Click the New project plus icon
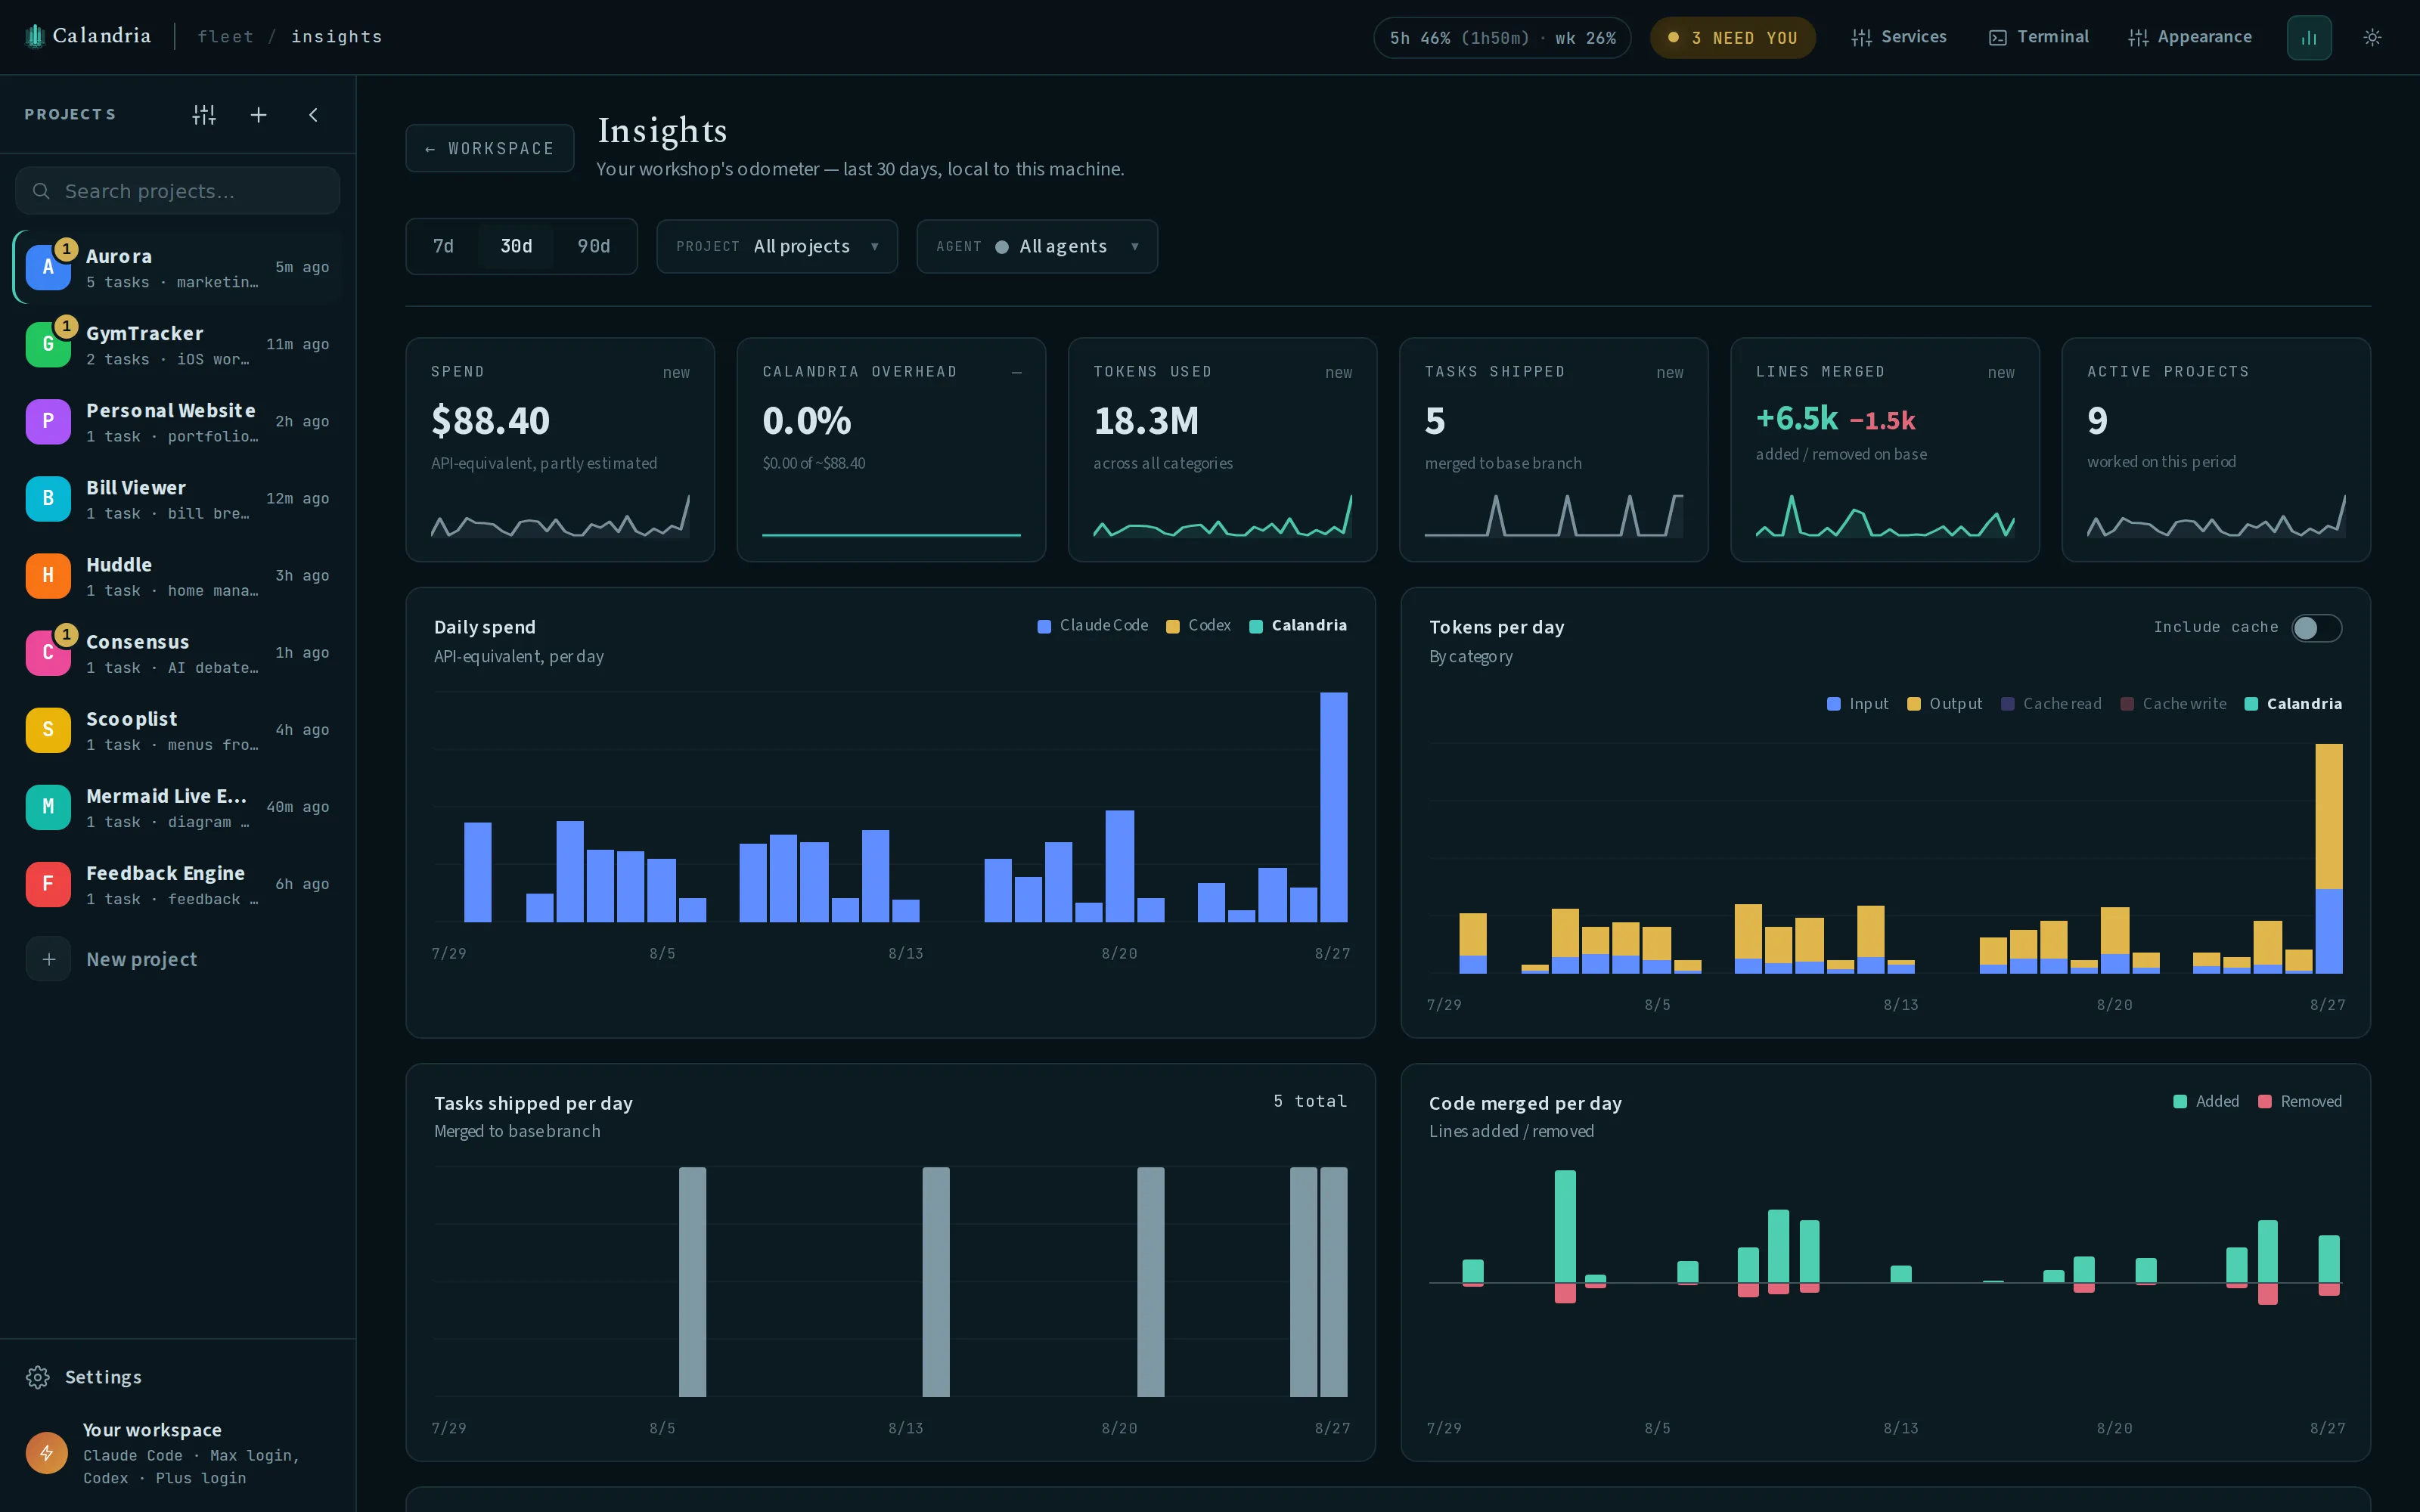Image resolution: width=2420 pixels, height=1512 pixels. click(48, 959)
